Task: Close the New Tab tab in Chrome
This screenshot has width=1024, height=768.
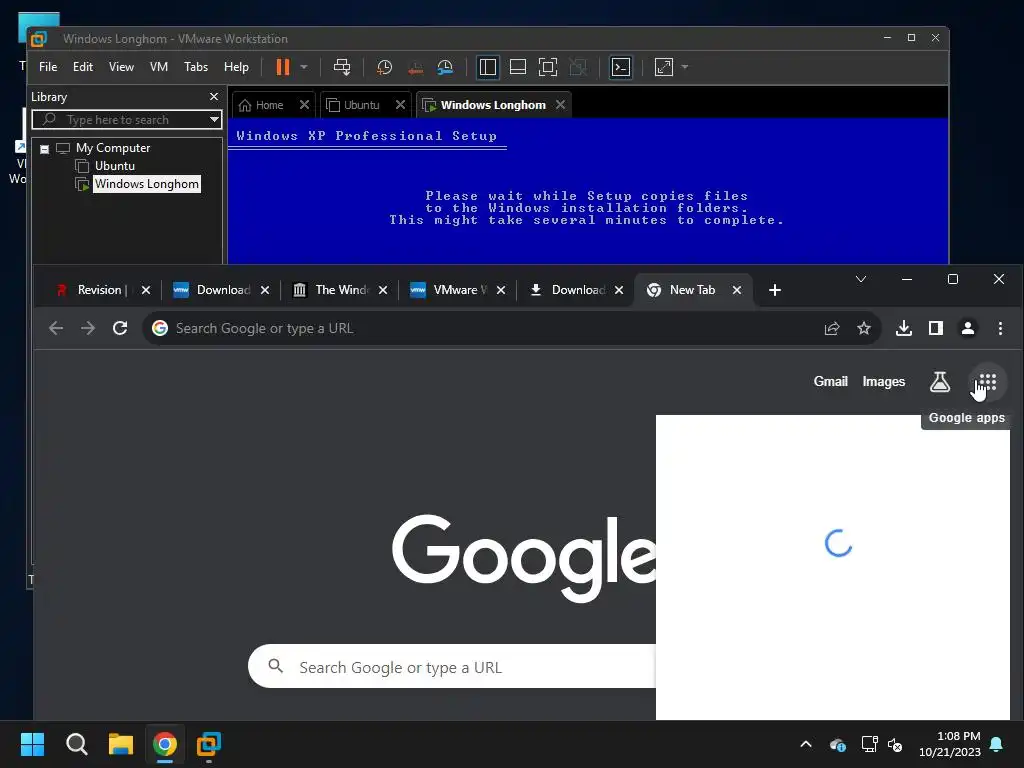Action: click(x=737, y=290)
